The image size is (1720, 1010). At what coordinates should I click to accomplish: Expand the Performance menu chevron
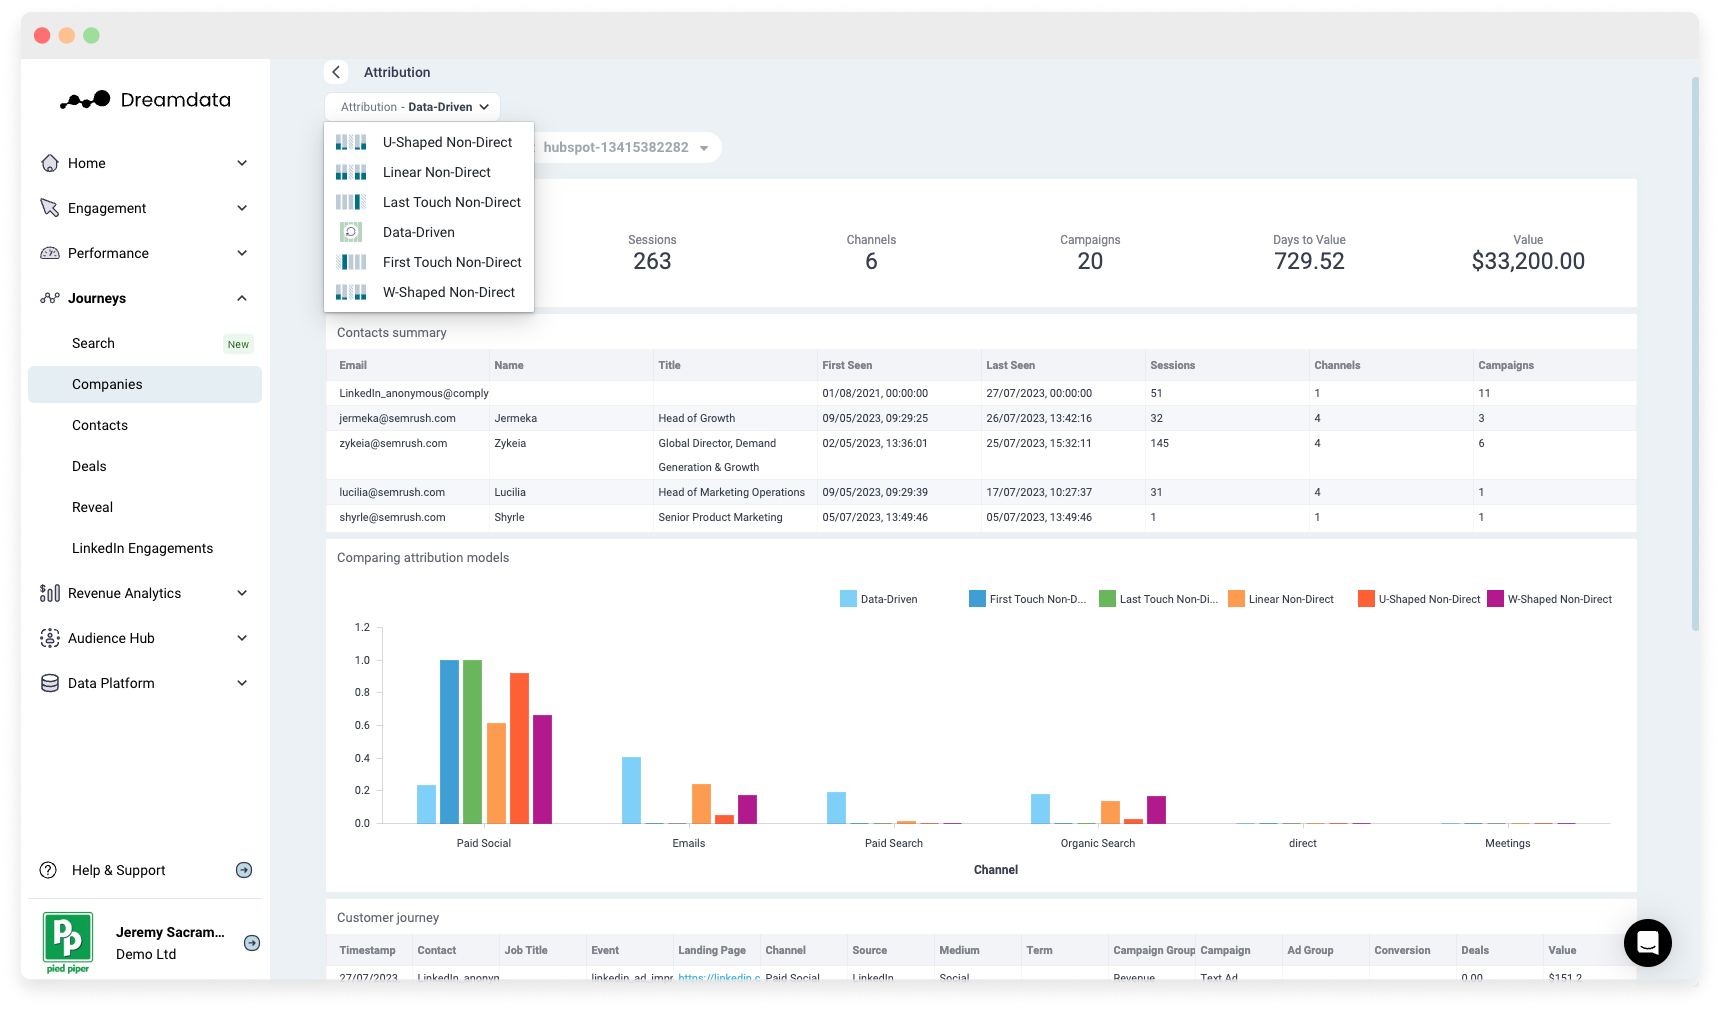(x=242, y=253)
